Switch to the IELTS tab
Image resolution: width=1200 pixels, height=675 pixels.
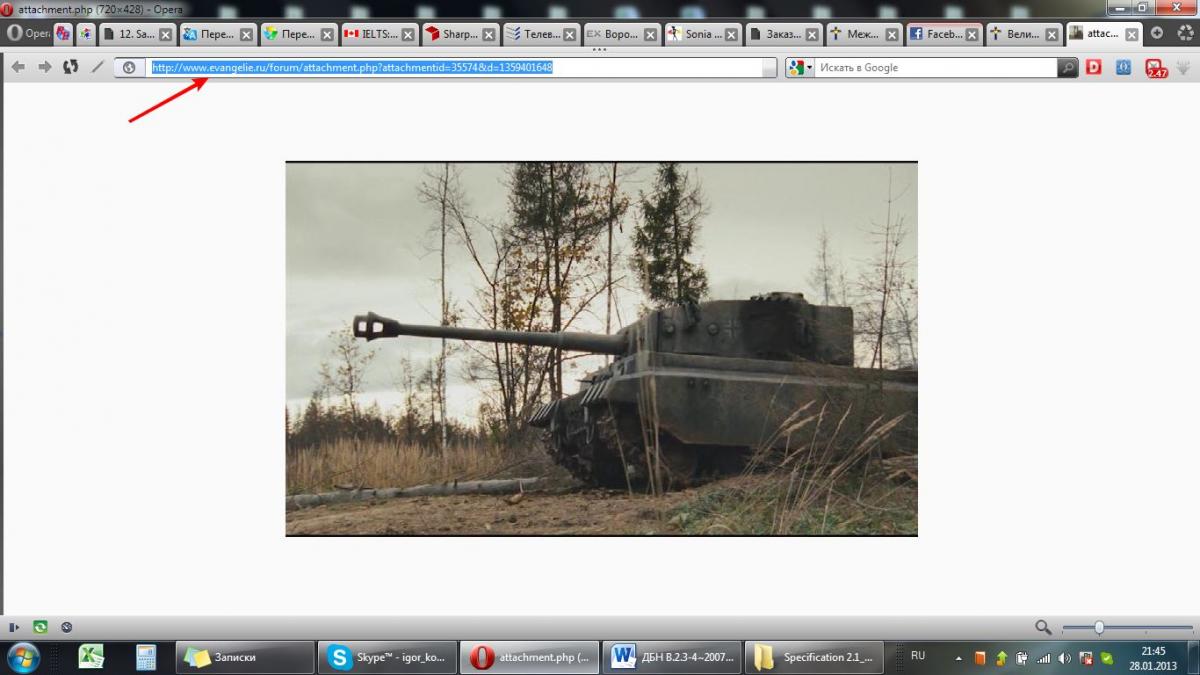[370, 34]
